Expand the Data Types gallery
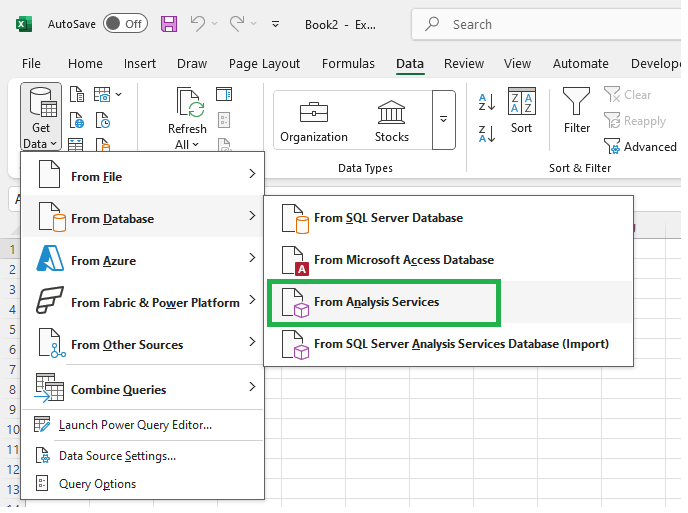The height and width of the screenshot is (513, 688). pyautogui.click(x=443, y=119)
